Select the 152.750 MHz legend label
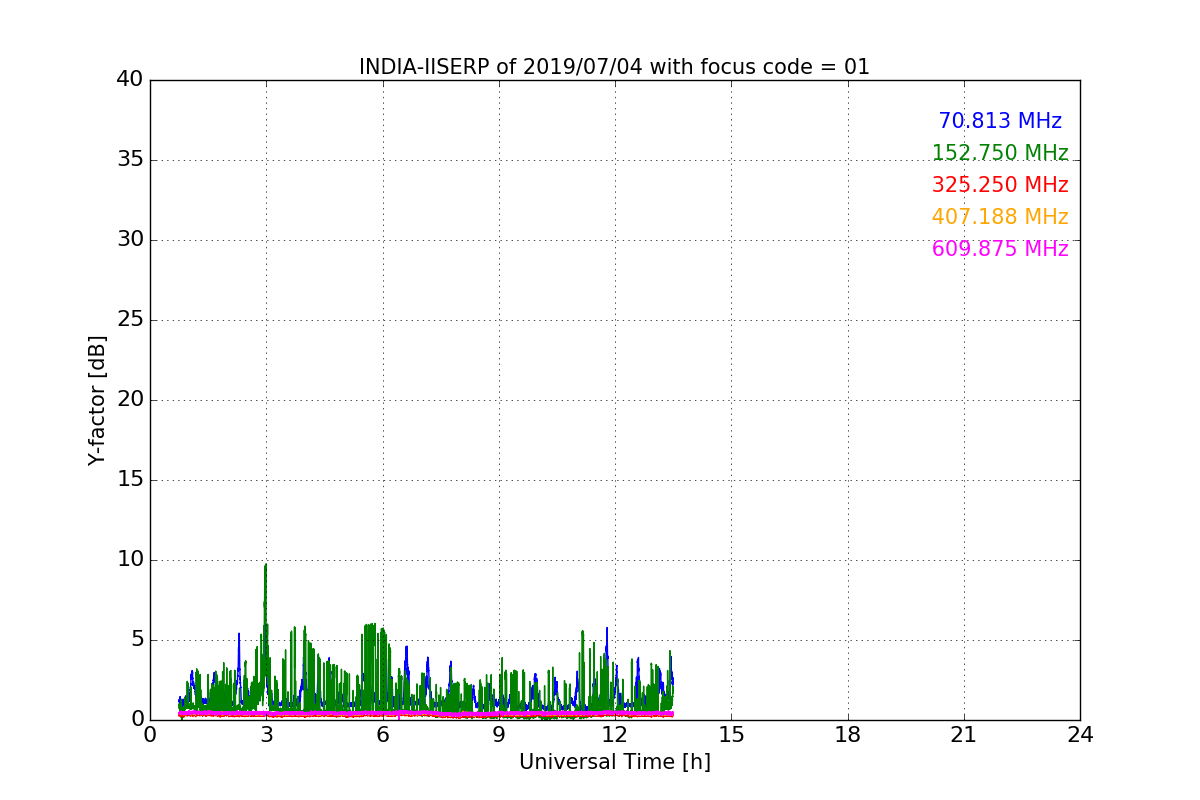 [1000, 153]
